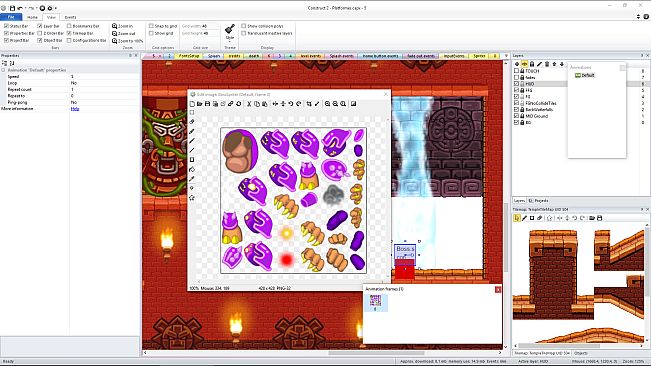Click the Rotate clockwise icon in image editor
The image size is (651, 366).
(x=298, y=104)
